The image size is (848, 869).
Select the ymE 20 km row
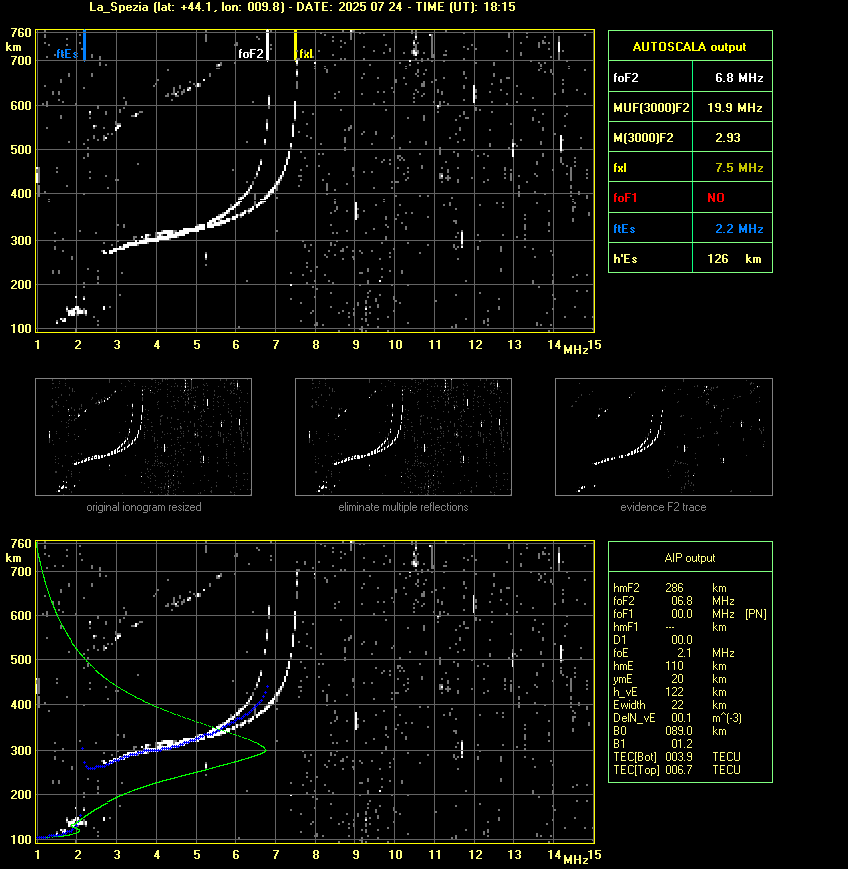[670, 679]
